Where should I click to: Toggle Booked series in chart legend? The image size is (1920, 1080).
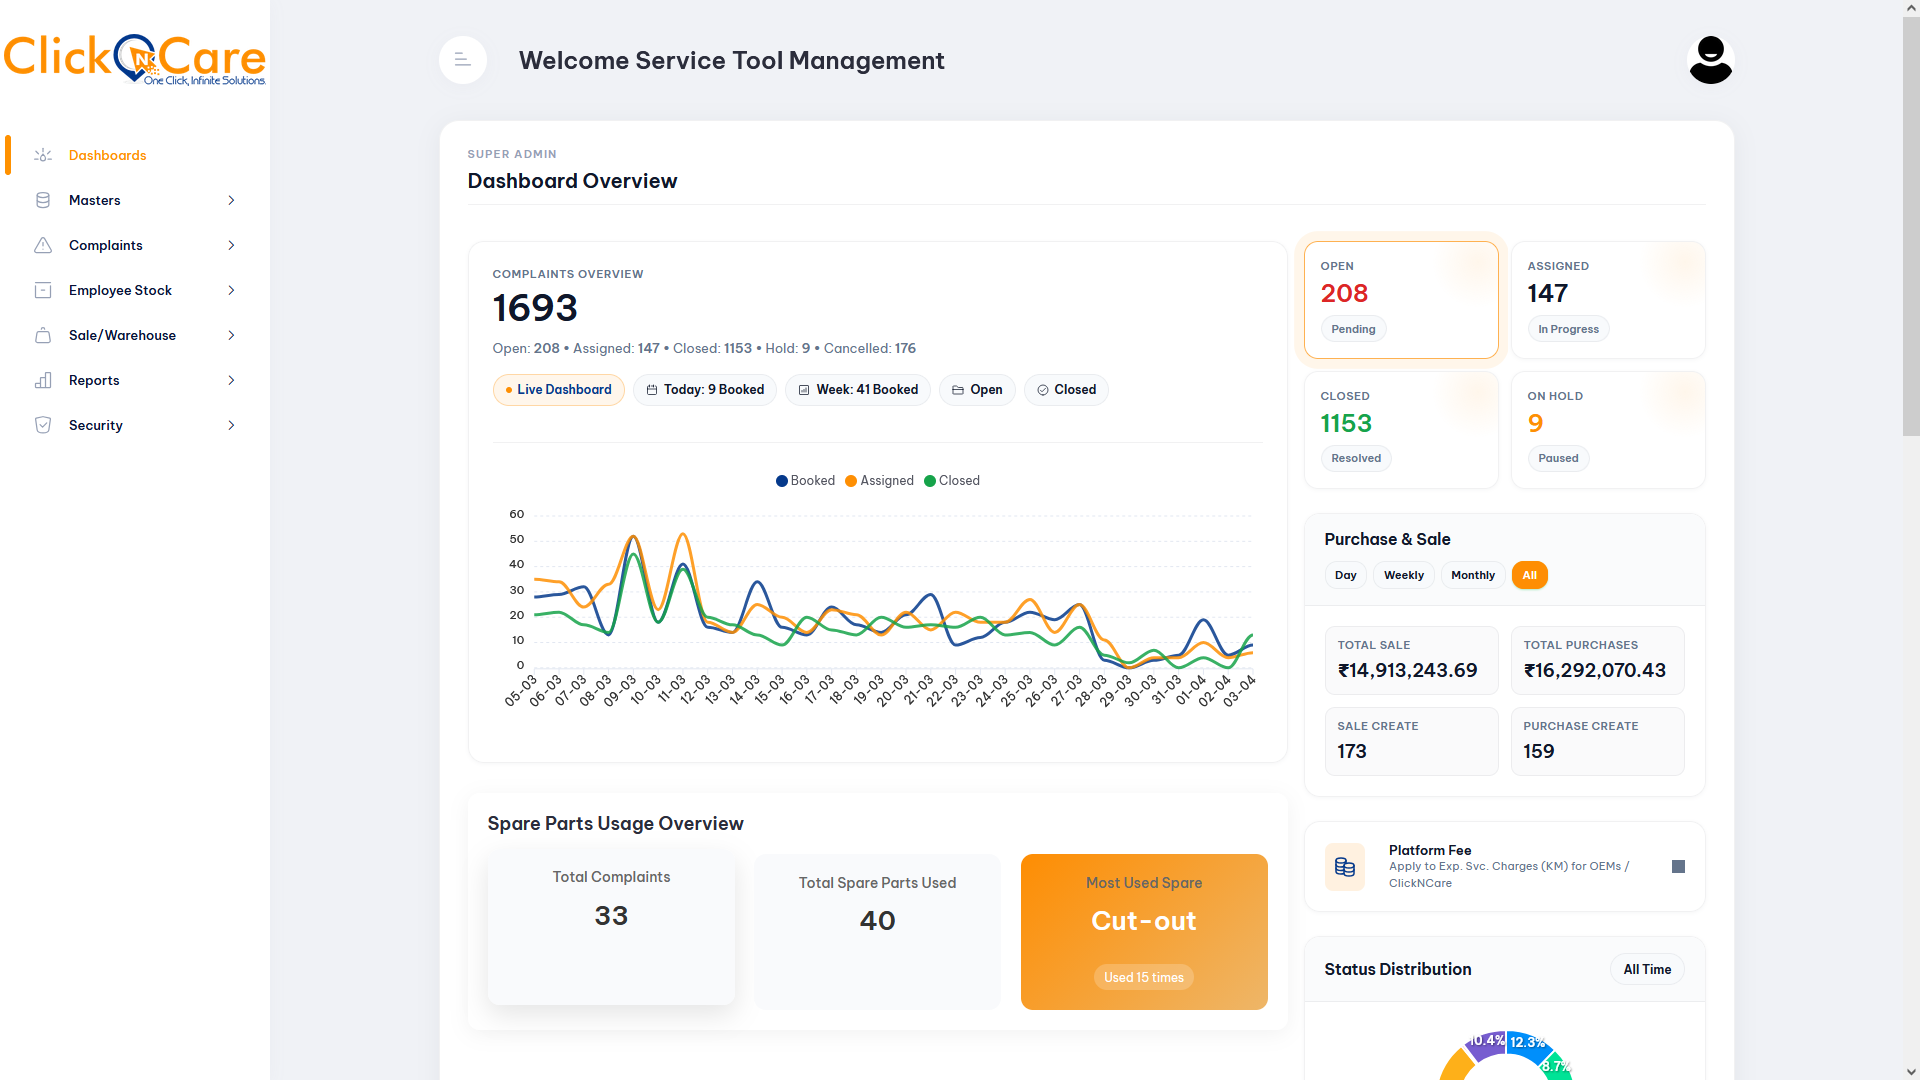[x=805, y=481]
